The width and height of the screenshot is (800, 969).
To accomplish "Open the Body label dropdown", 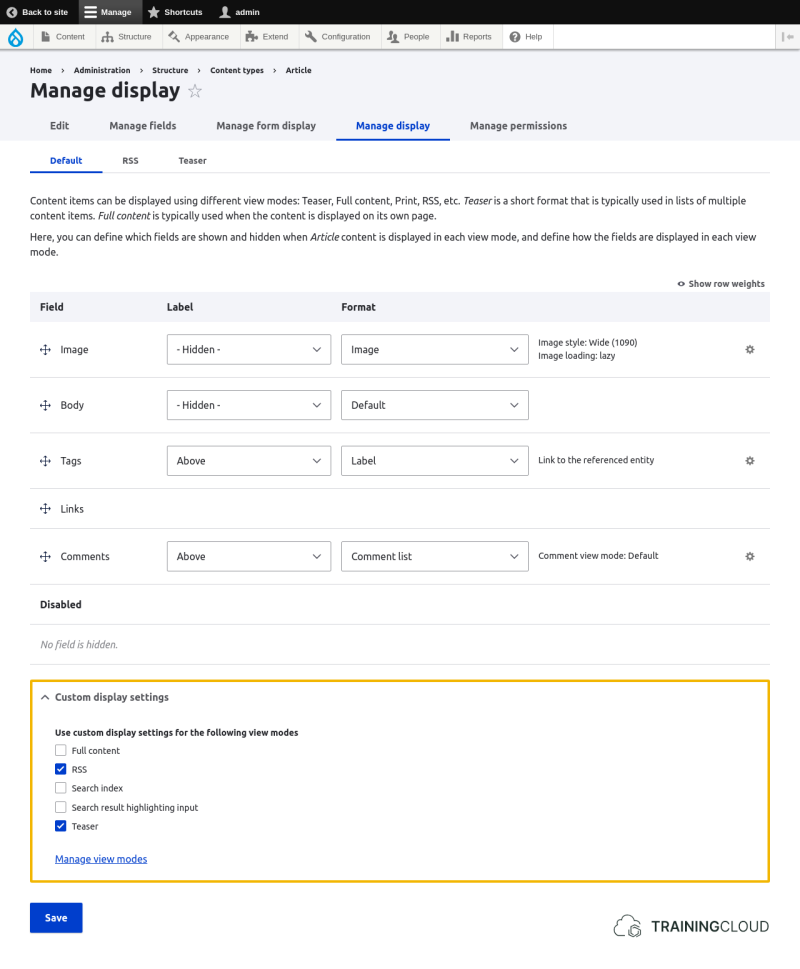I will point(249,405).
